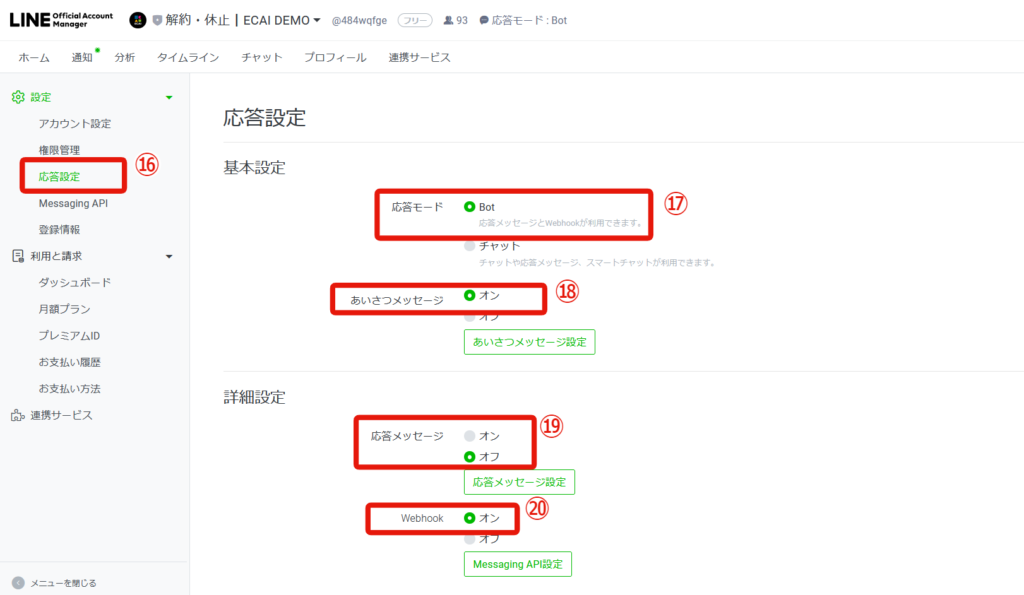This screenshot has height=595, width=1024.
Task: Collapse the 利用と請求 sidebar section arrow
Action: (169, 257)
